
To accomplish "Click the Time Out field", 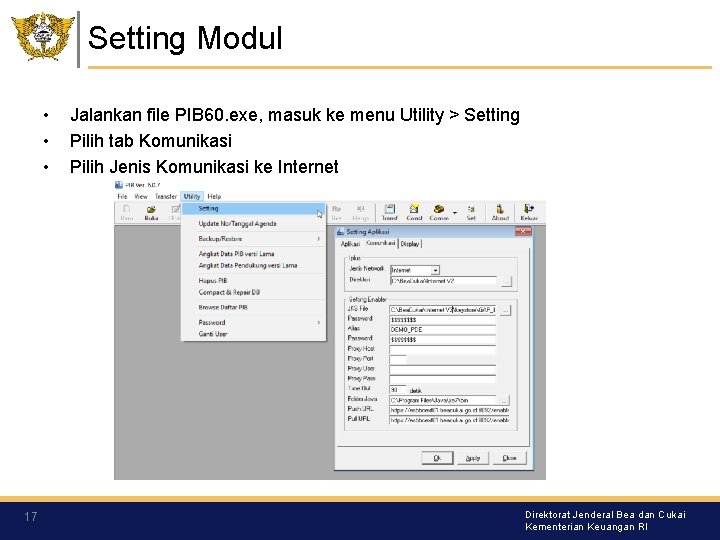I will pos(398,389).
